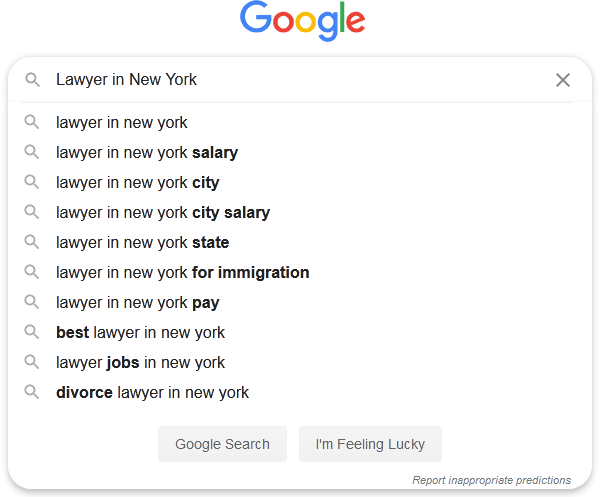Pick the "lawyer in new york city salary" suggestion

tap(163, 213)
